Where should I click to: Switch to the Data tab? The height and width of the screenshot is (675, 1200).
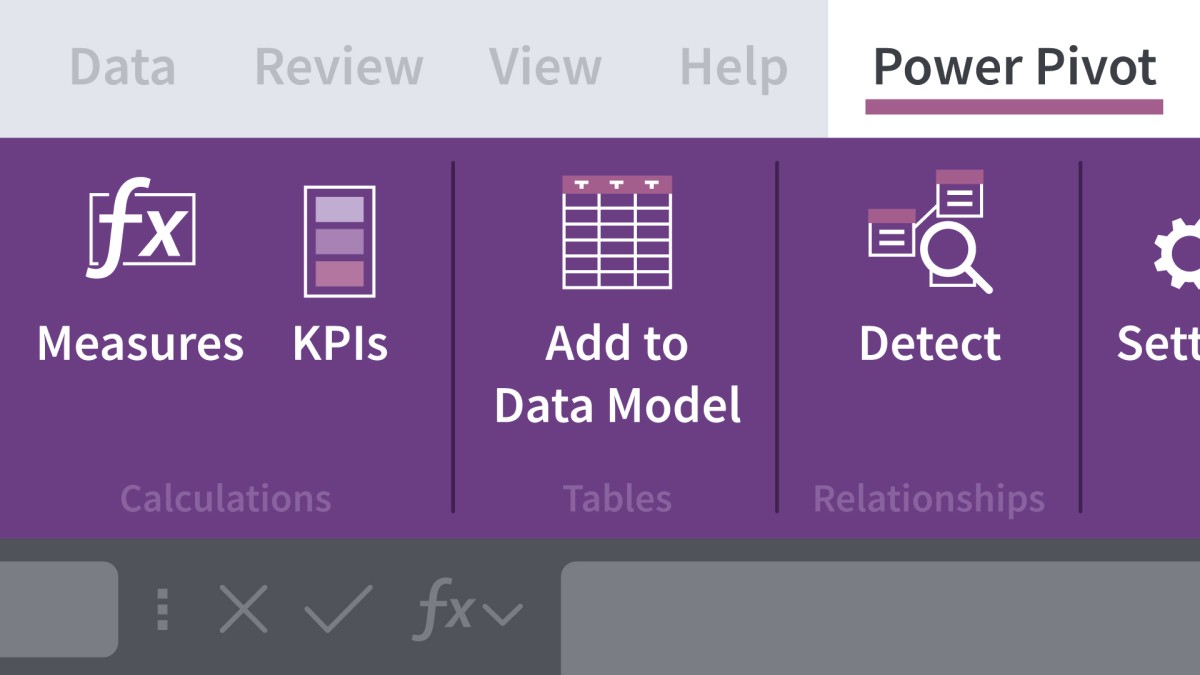pos(122,68)
